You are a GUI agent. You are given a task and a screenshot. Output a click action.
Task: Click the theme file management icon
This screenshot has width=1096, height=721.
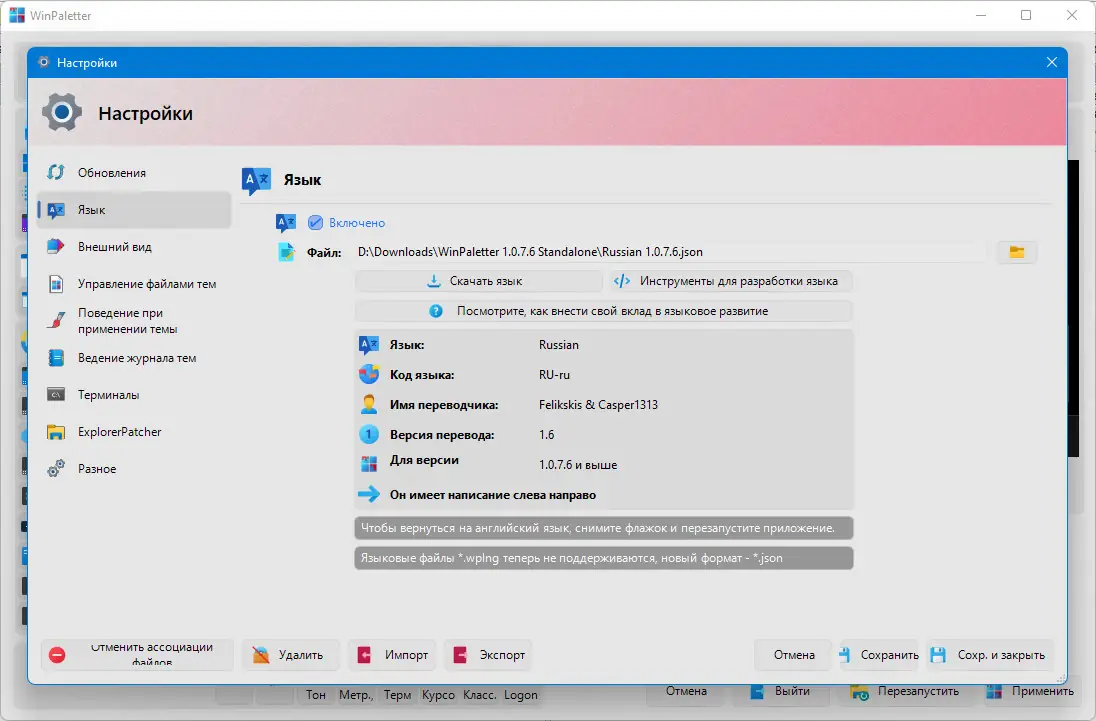point(56,284)
